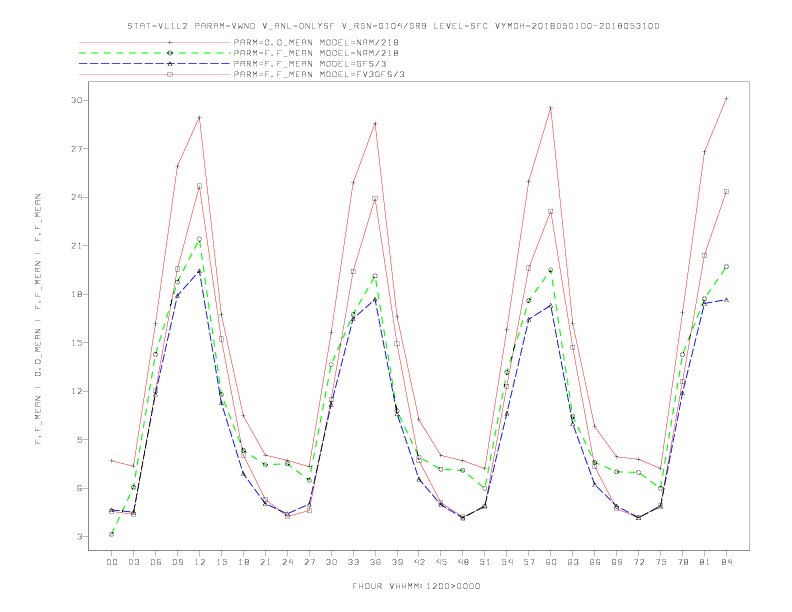Screen dimensions: 792x612
Task: Click O.O_MEAN plus data point at hour 60
Action: [551, 108]
